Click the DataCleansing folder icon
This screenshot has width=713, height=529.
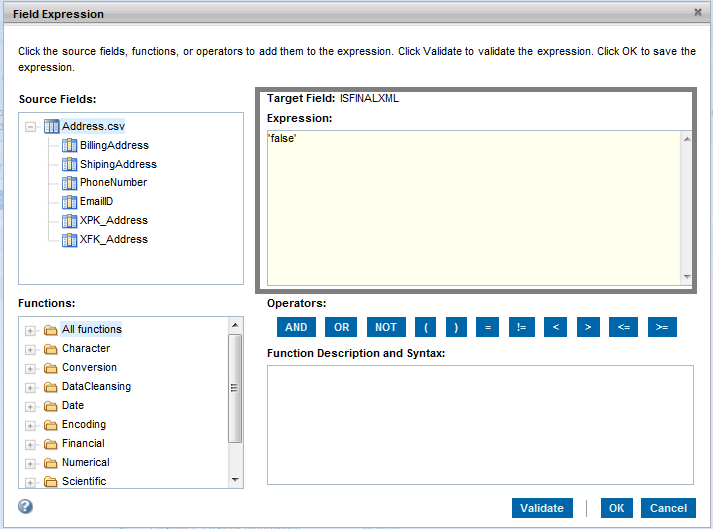click(50, 387)
